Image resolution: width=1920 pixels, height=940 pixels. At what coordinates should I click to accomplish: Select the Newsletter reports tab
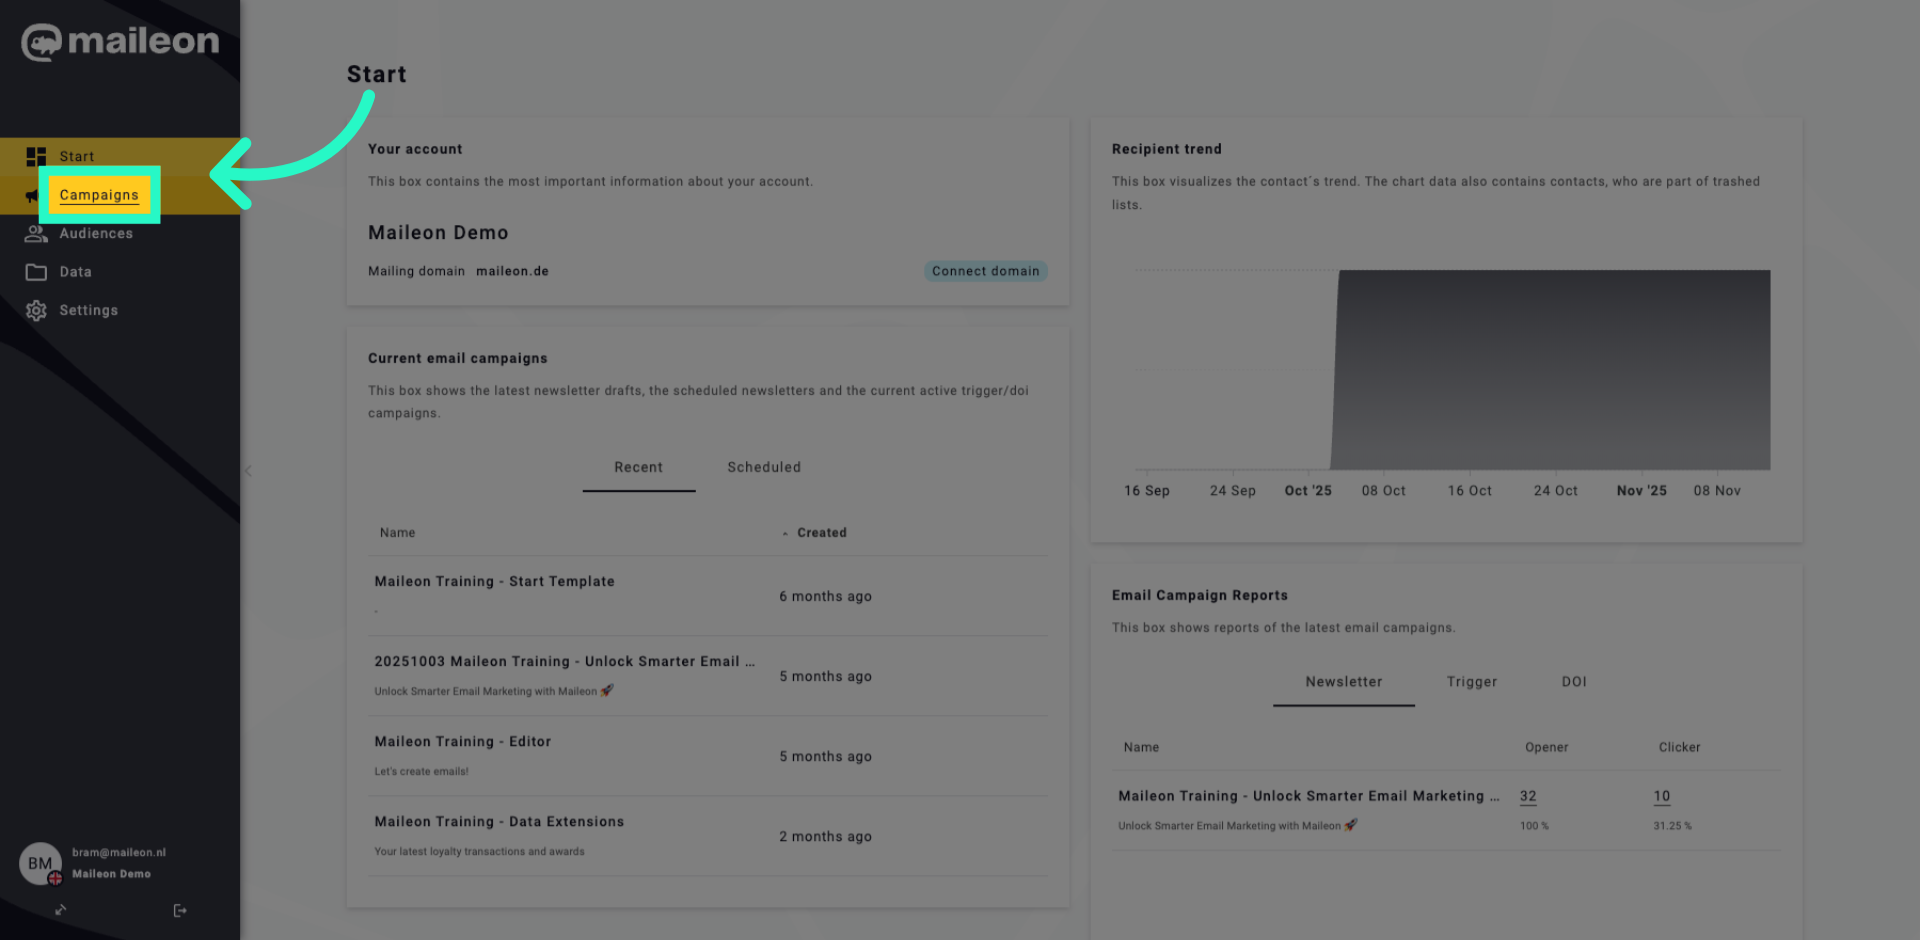tap(1344, 682)
